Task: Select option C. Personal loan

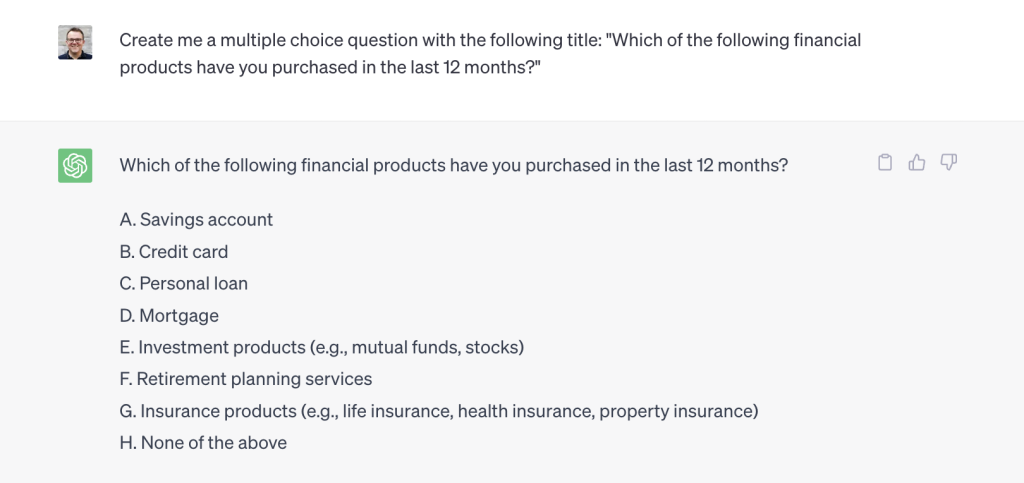Action: (x=184, y=284)
